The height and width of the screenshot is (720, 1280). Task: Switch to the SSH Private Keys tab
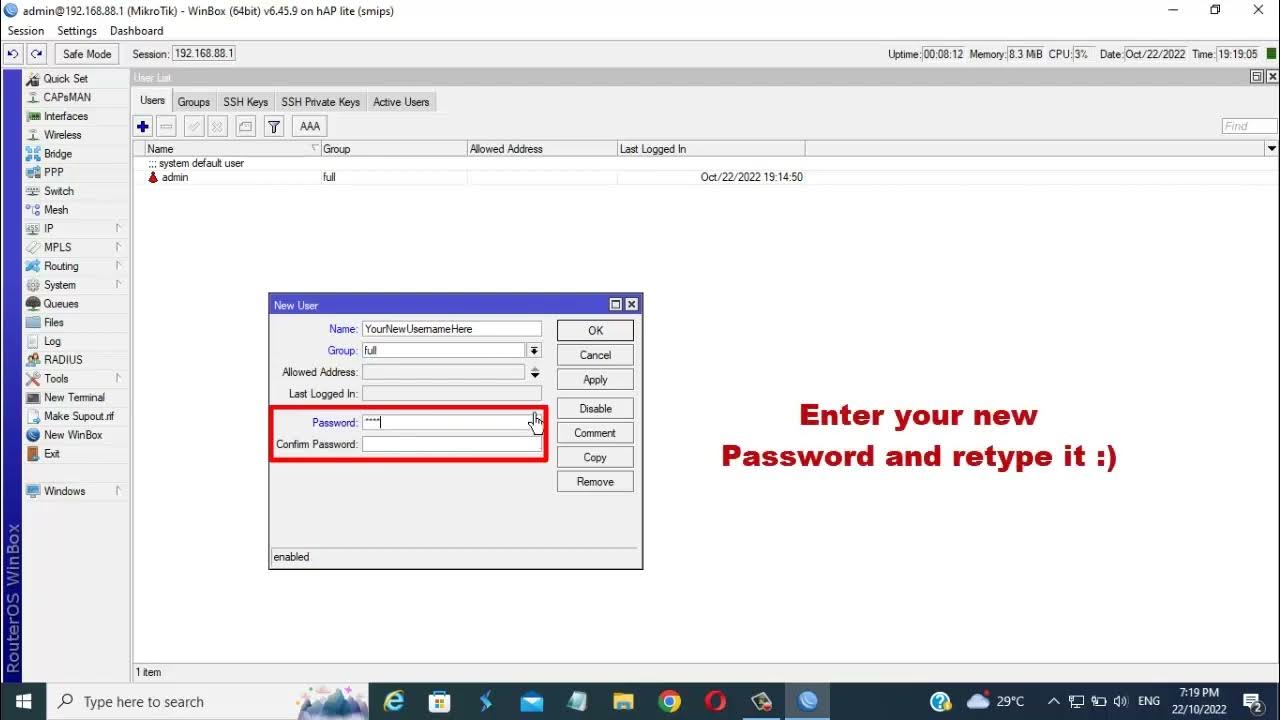(x=320, y=102)
